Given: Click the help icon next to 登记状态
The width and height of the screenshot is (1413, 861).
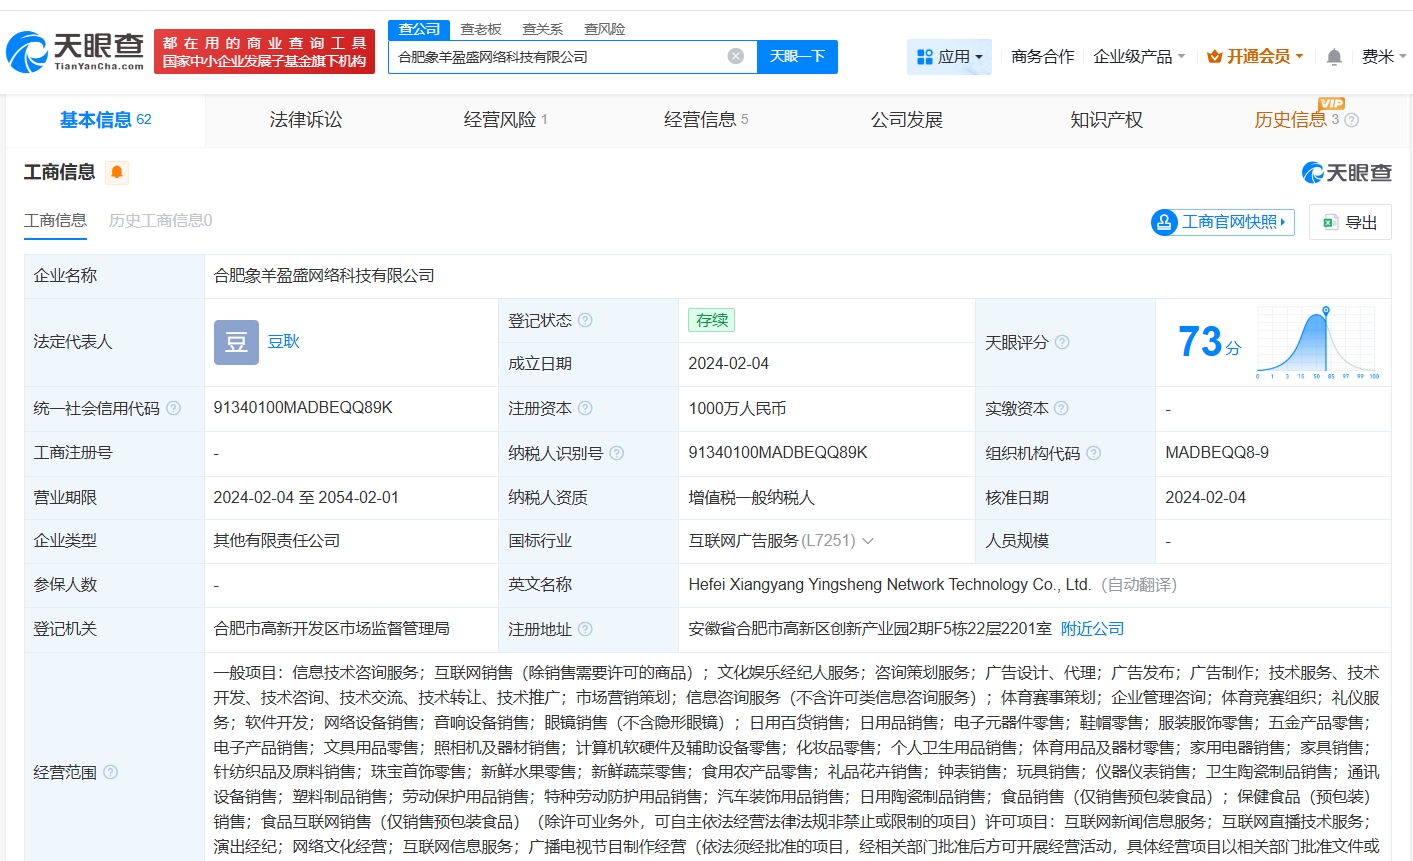Looking at the screenshot, I should click(585, 320).
